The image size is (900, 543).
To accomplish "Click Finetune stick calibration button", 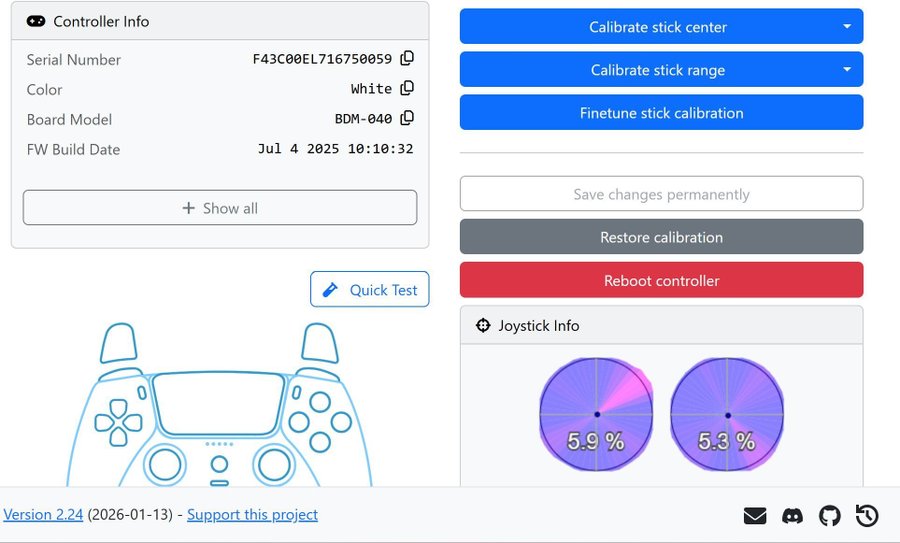I will click(661, 113).
